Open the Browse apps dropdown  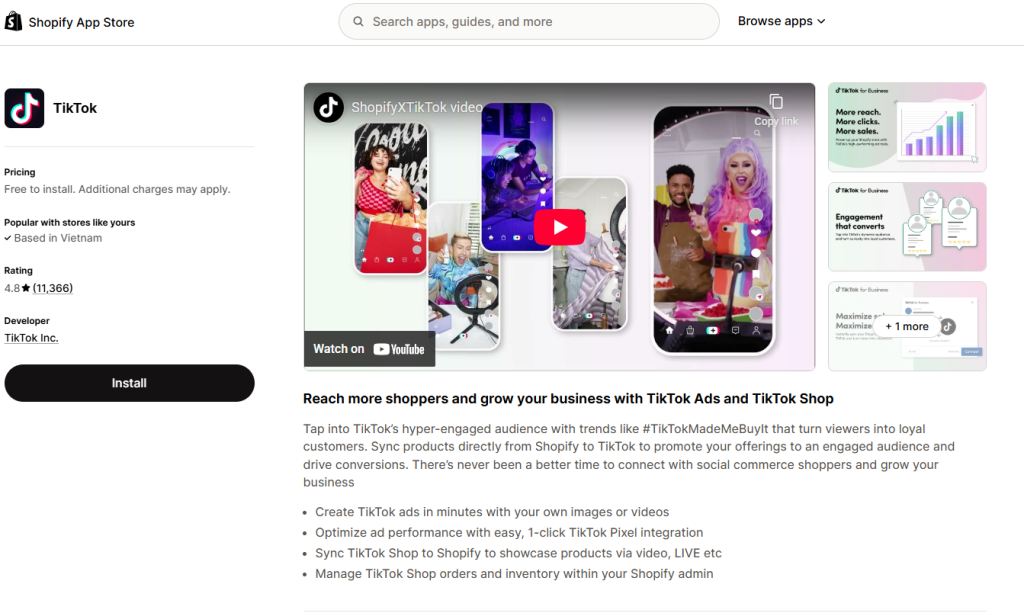click(781, 20)
